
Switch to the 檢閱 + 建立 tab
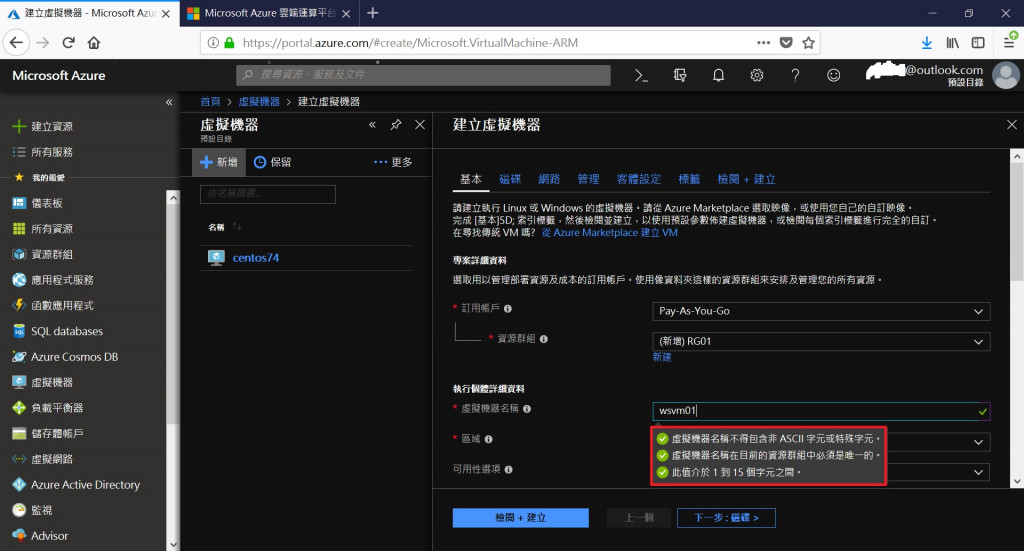point(746,179)
